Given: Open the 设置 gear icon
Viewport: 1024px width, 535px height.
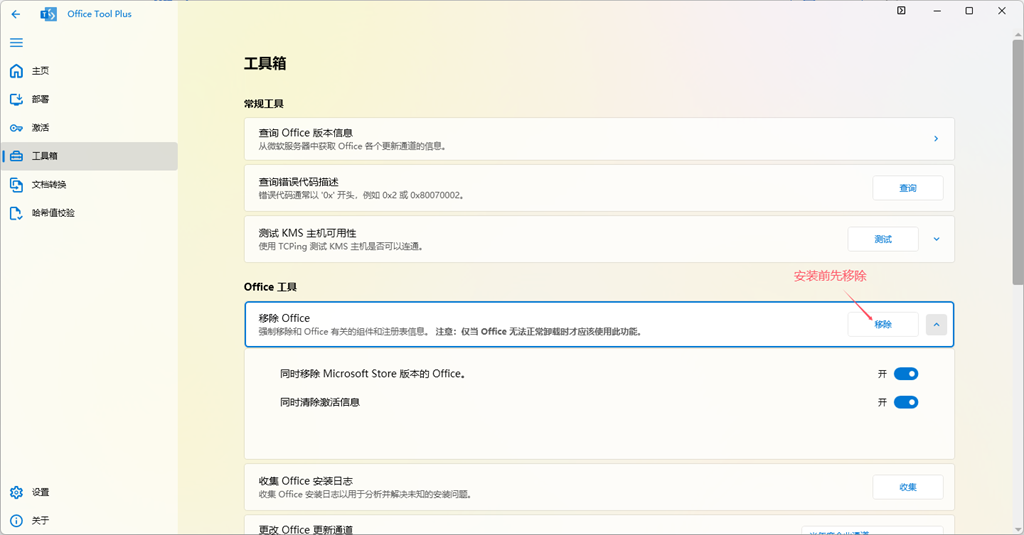Looking at the screenshot, I should [x=16, y=492].
